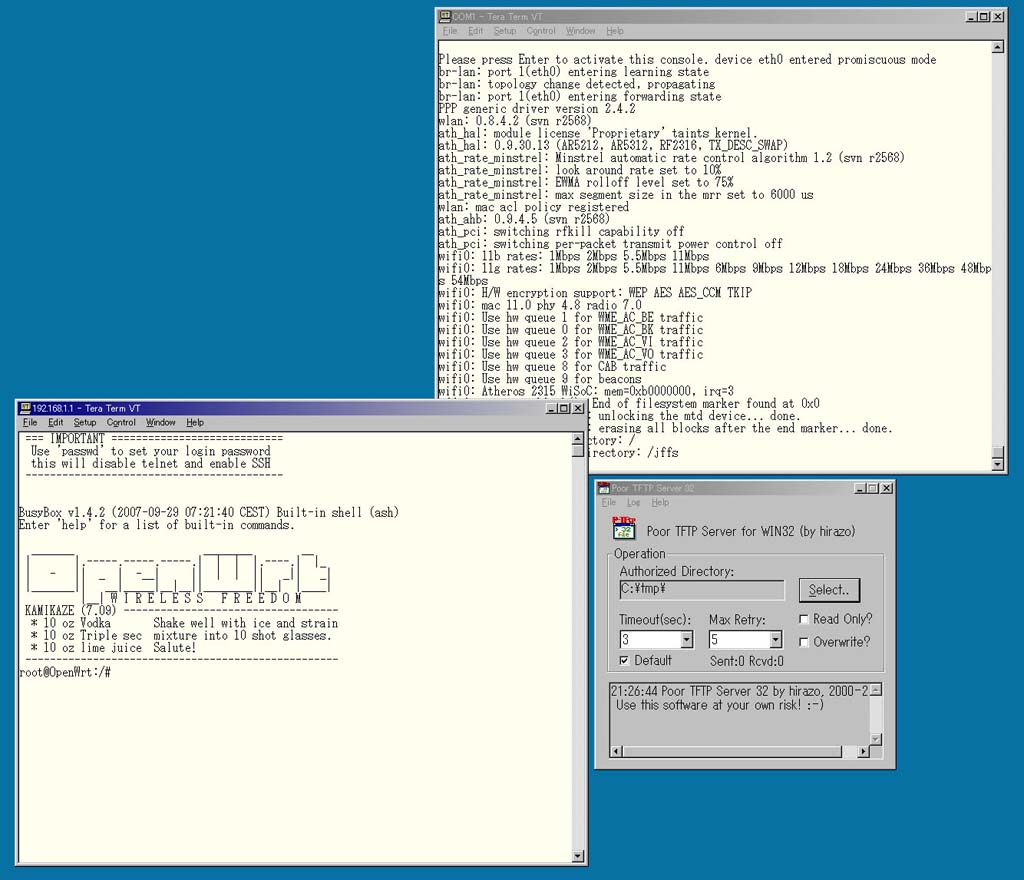Open Control menu in COM1 Tera Term
Image resolution: width=1024 pixels, height=880 pixels.
541,31
